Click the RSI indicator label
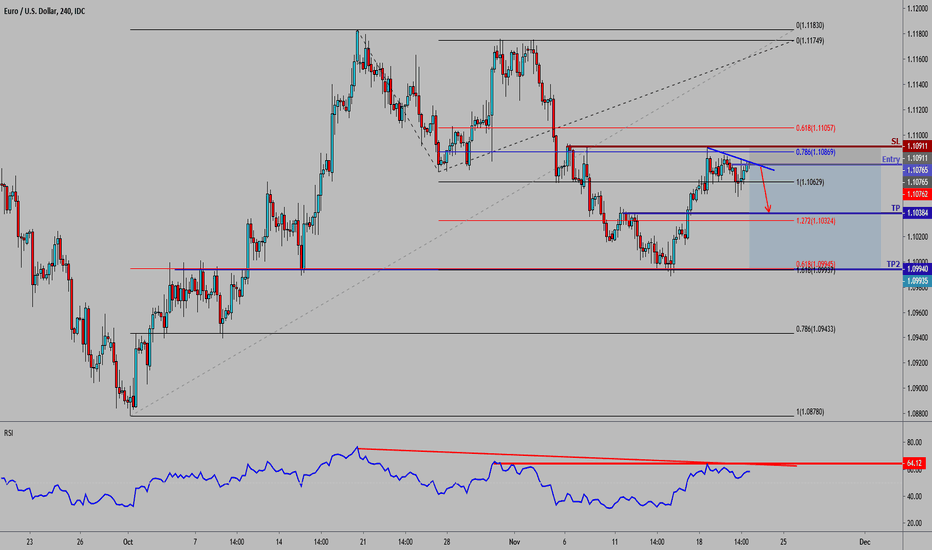932x550 pixels. 9,435
